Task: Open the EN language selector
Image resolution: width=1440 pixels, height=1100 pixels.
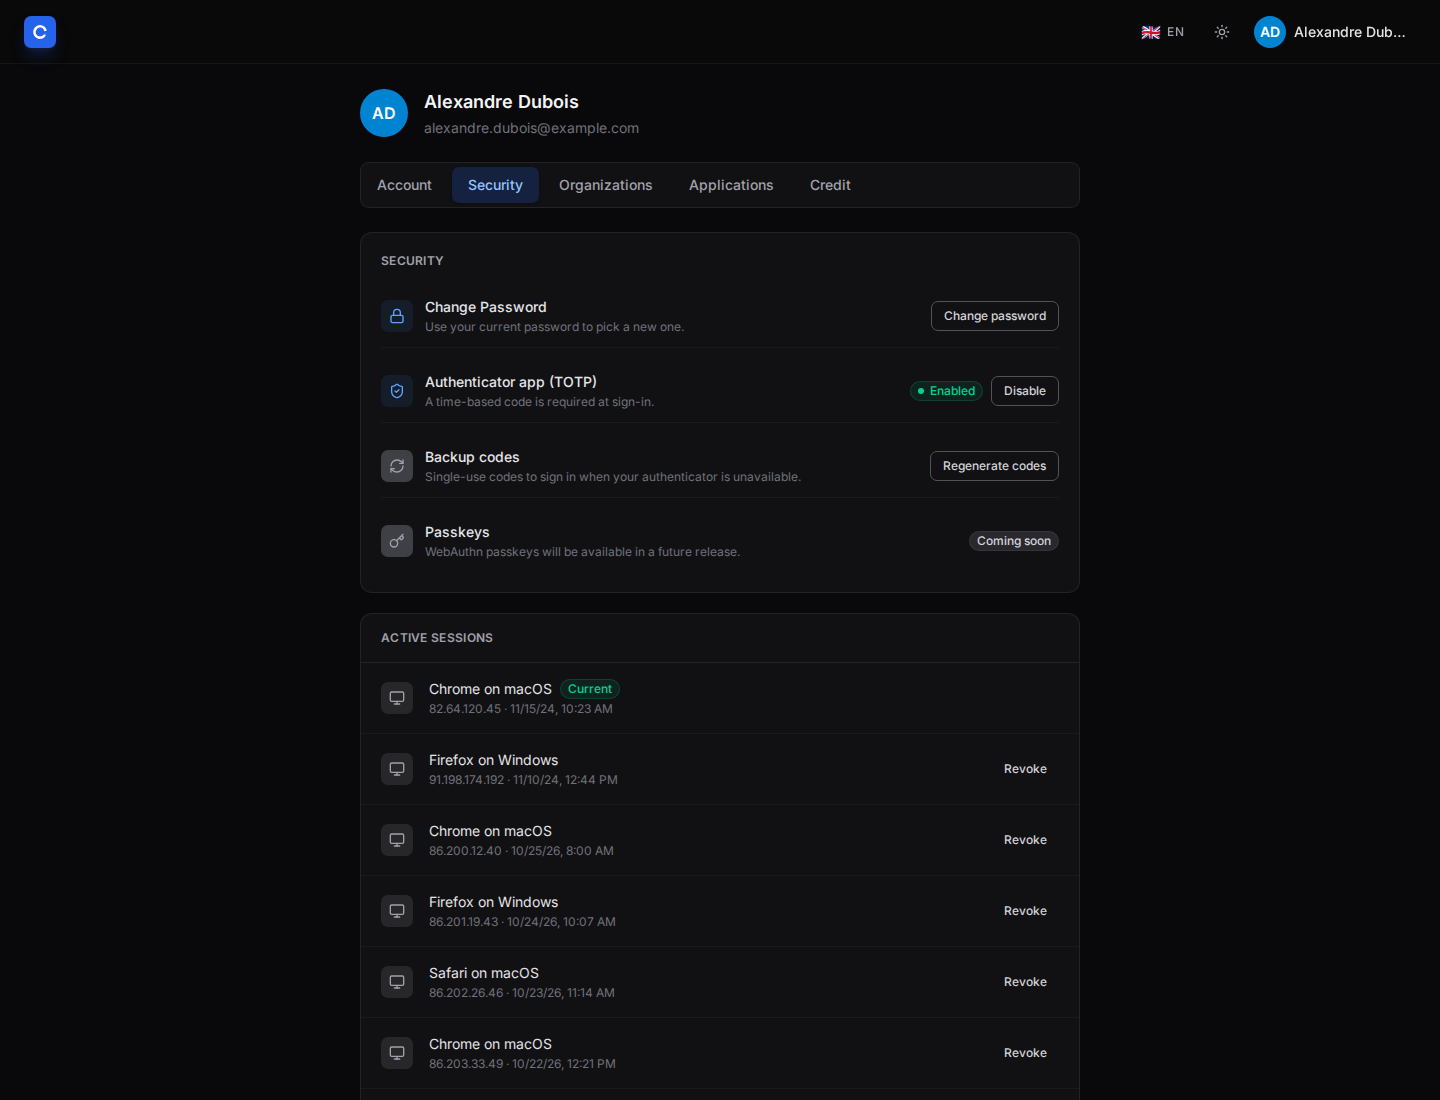Action: (x=1163, y=32)
